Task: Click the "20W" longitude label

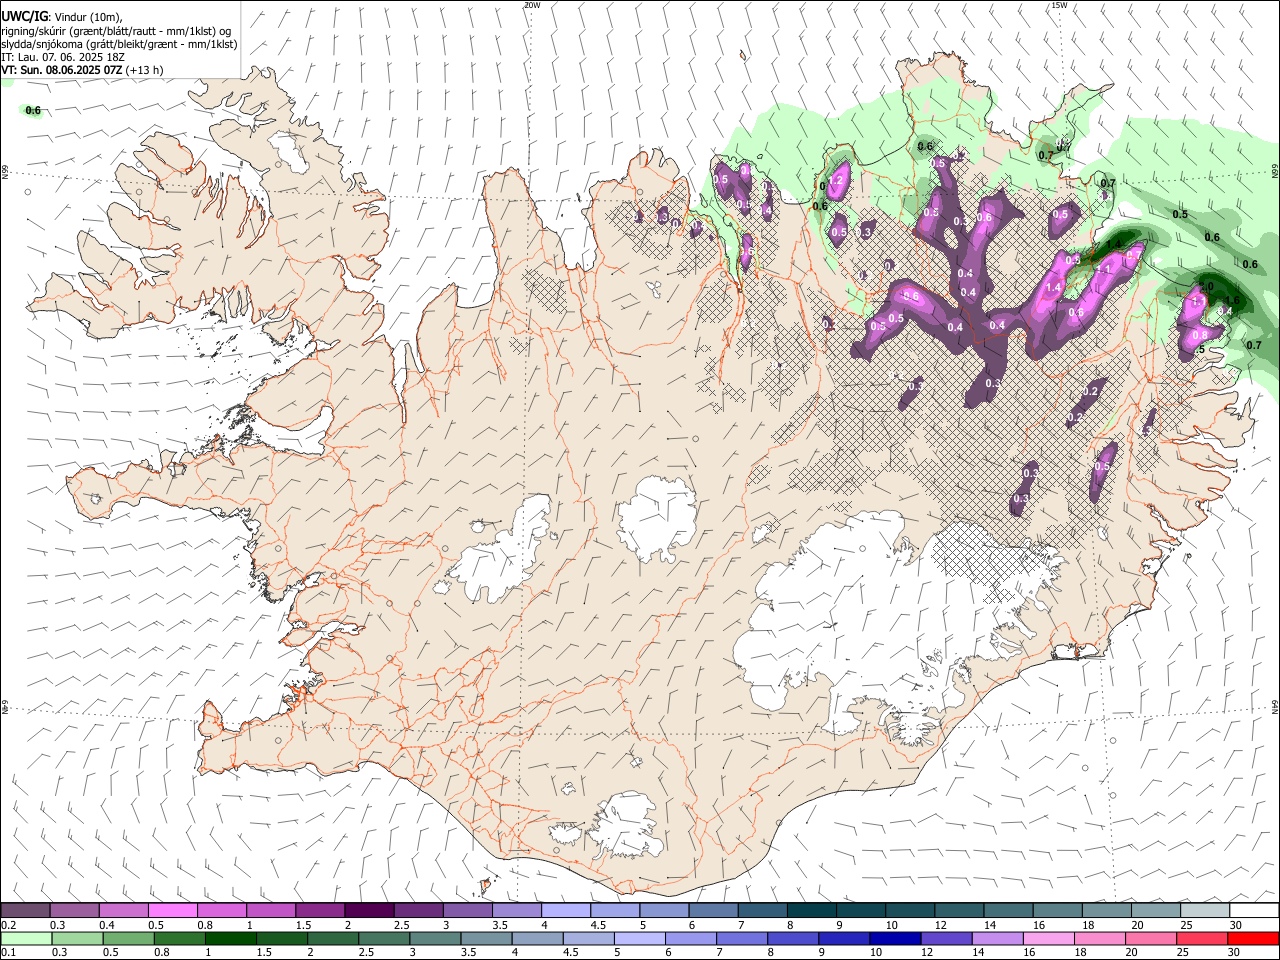Action: pyautogui.click(x=531, y=5)
